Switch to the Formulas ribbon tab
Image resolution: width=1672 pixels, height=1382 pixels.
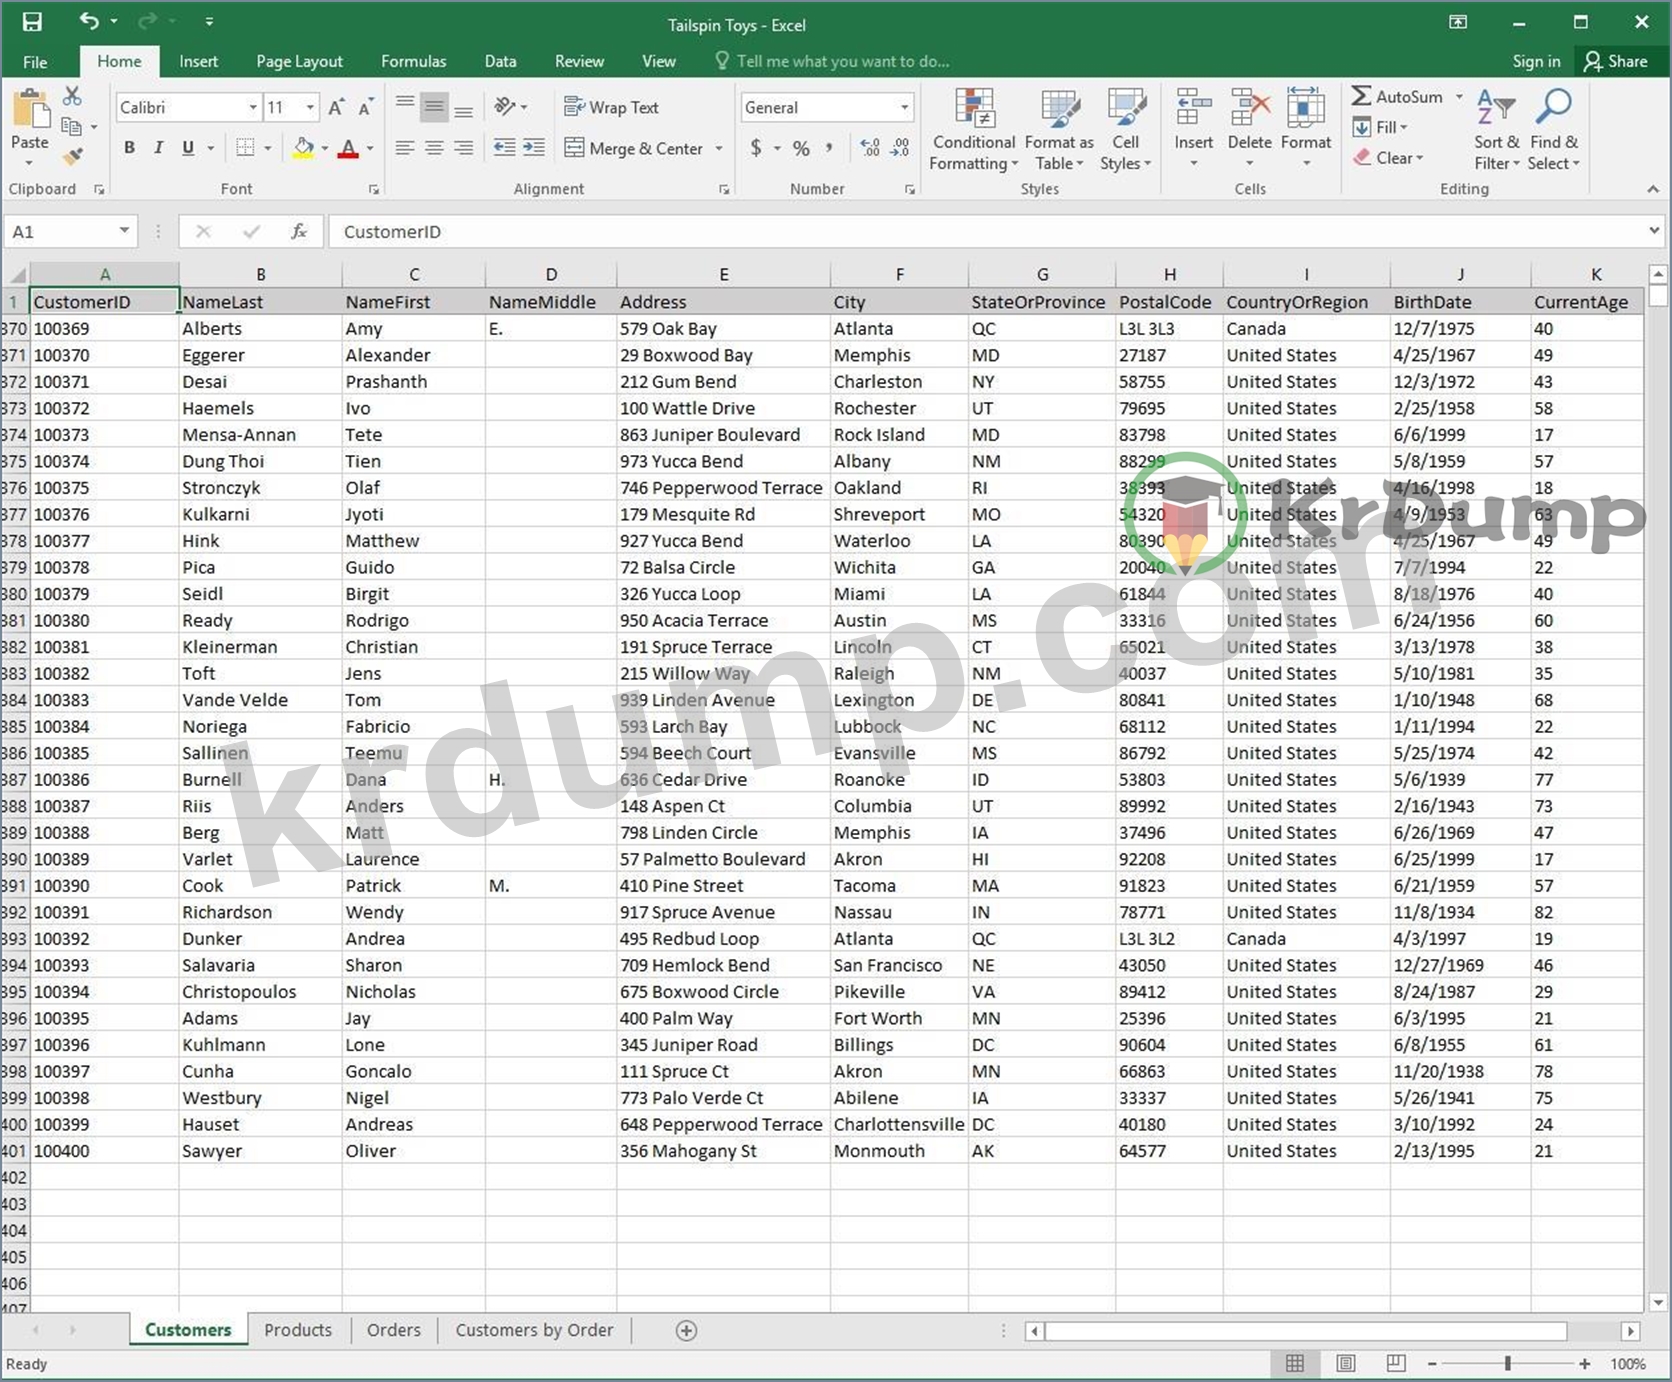point(413,61)
